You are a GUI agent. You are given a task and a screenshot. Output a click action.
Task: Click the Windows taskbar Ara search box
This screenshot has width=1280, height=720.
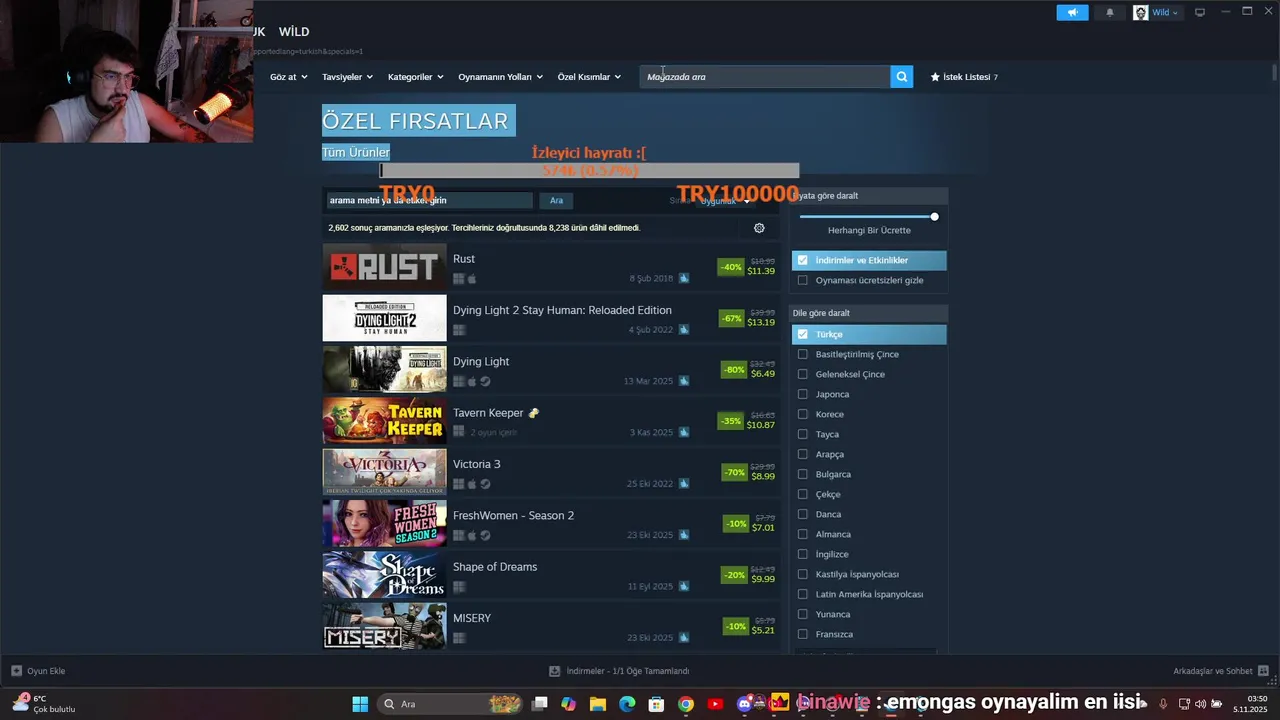point(450,704)
